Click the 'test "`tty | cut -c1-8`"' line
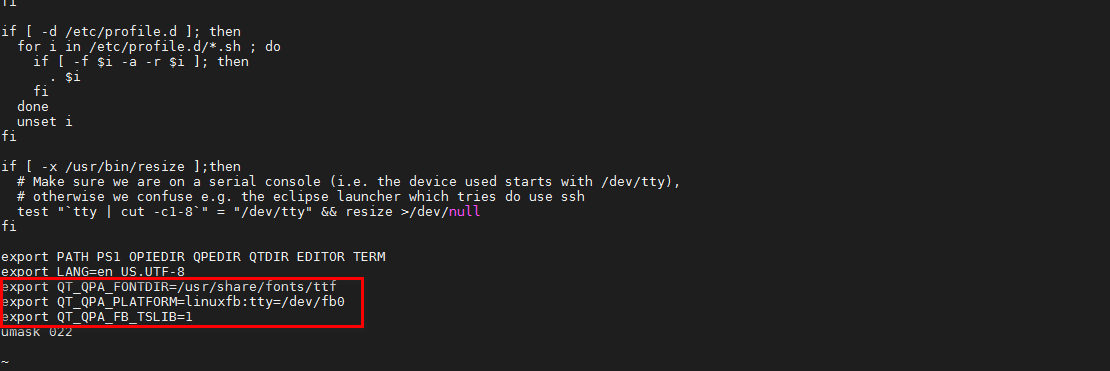 point(249,212)
